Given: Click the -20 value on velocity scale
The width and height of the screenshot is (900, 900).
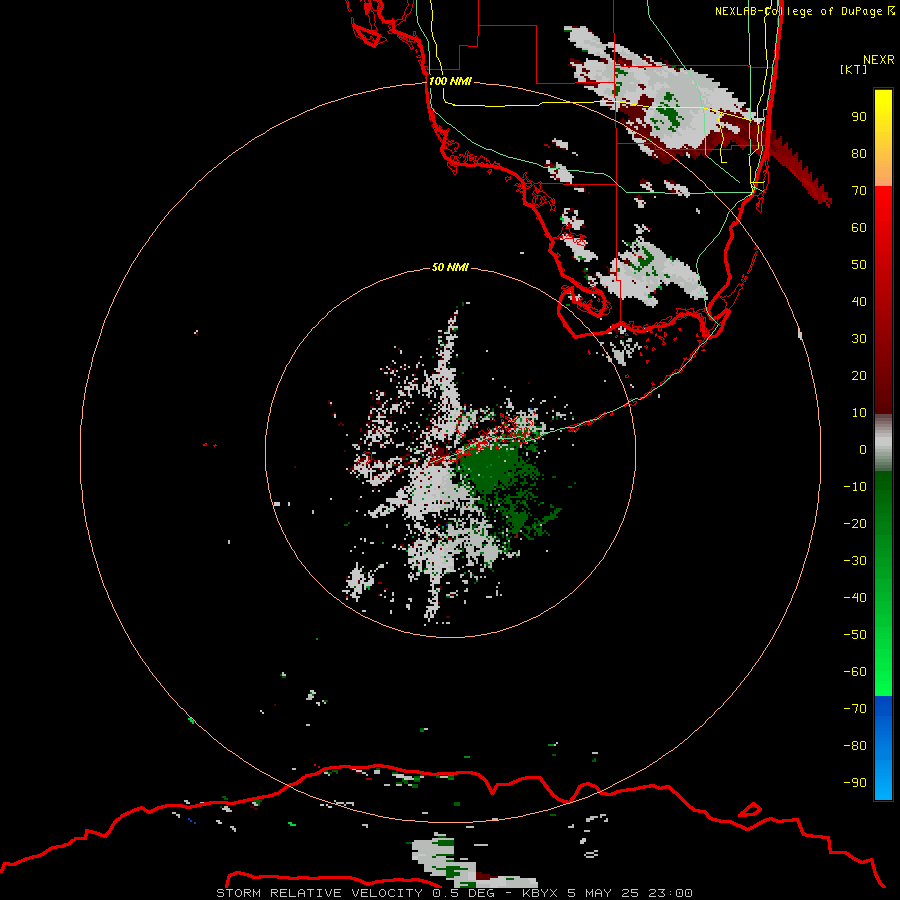Looking at the screenshot, I should click(855, 523).
